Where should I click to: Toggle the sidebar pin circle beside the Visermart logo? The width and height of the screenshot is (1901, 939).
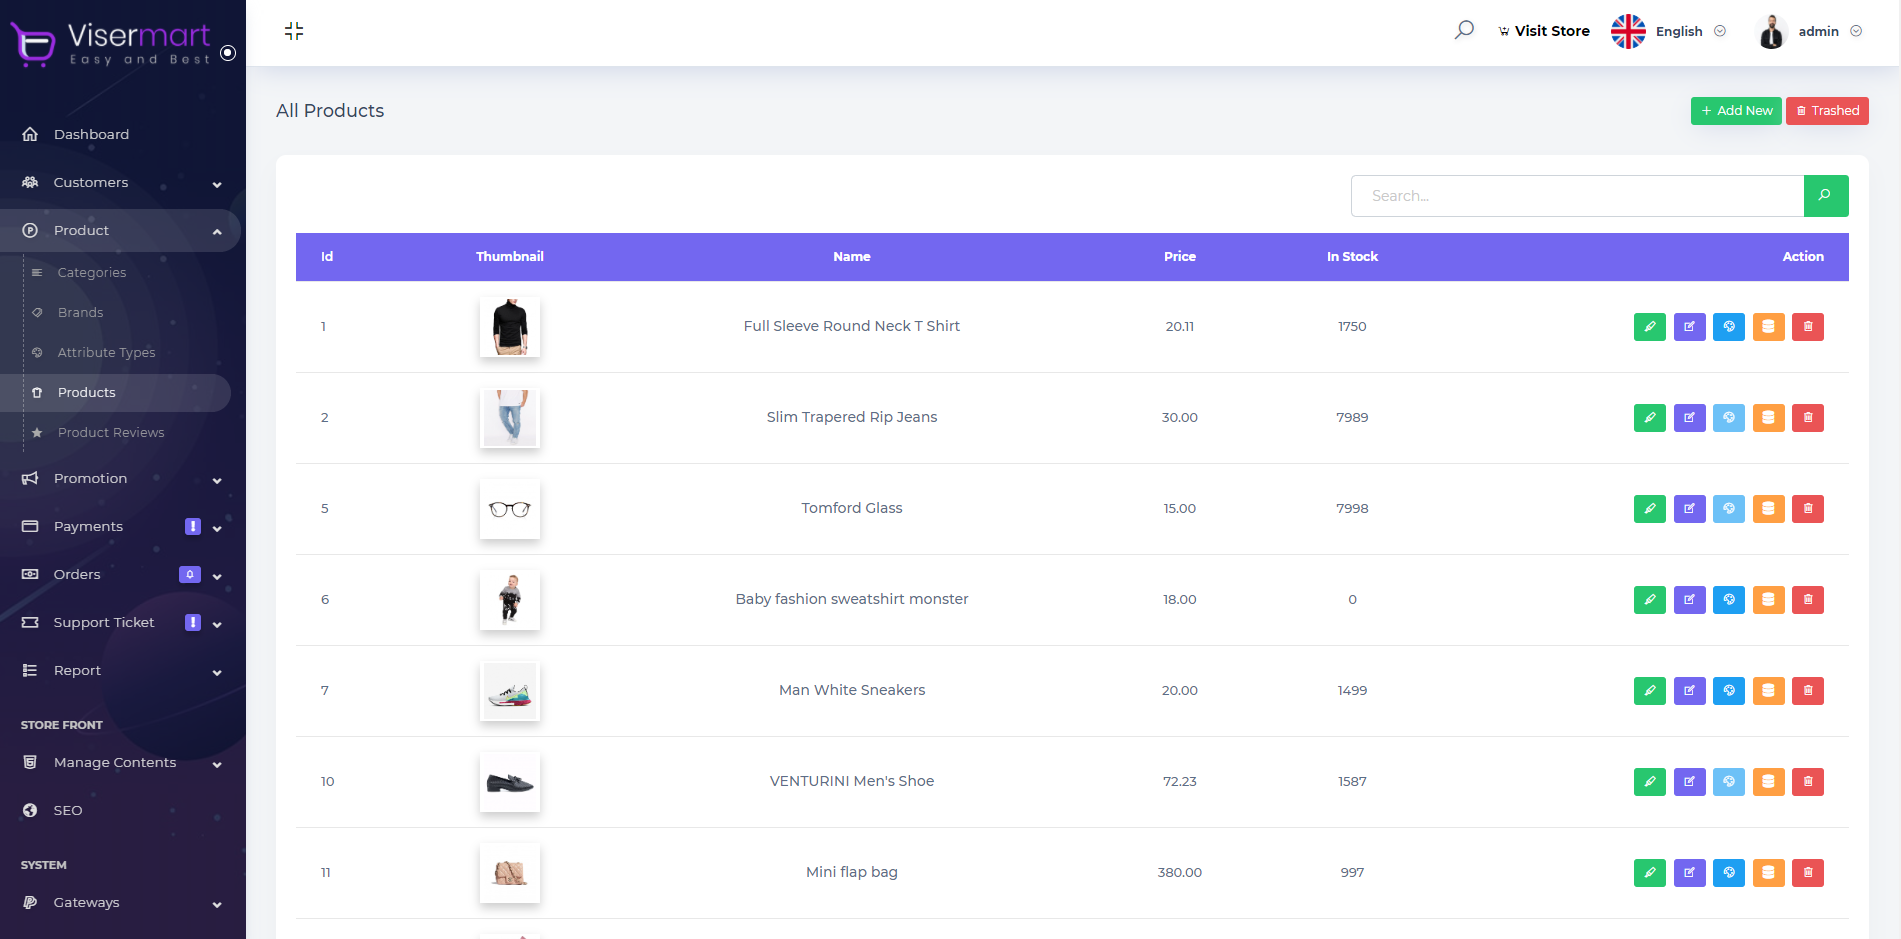[228, 53]
